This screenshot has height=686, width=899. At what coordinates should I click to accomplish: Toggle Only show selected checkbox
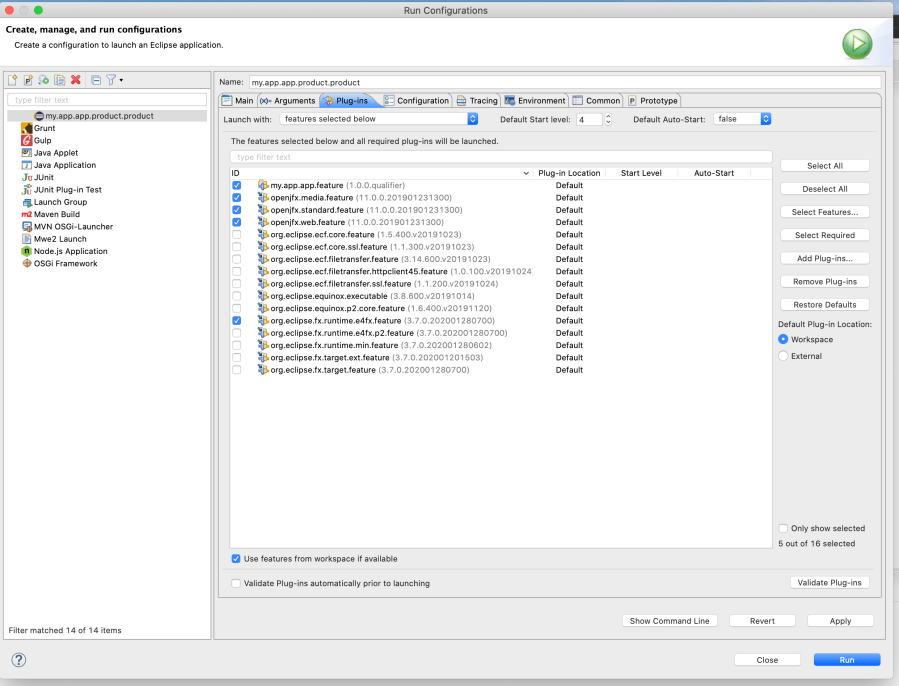point(783,528)
